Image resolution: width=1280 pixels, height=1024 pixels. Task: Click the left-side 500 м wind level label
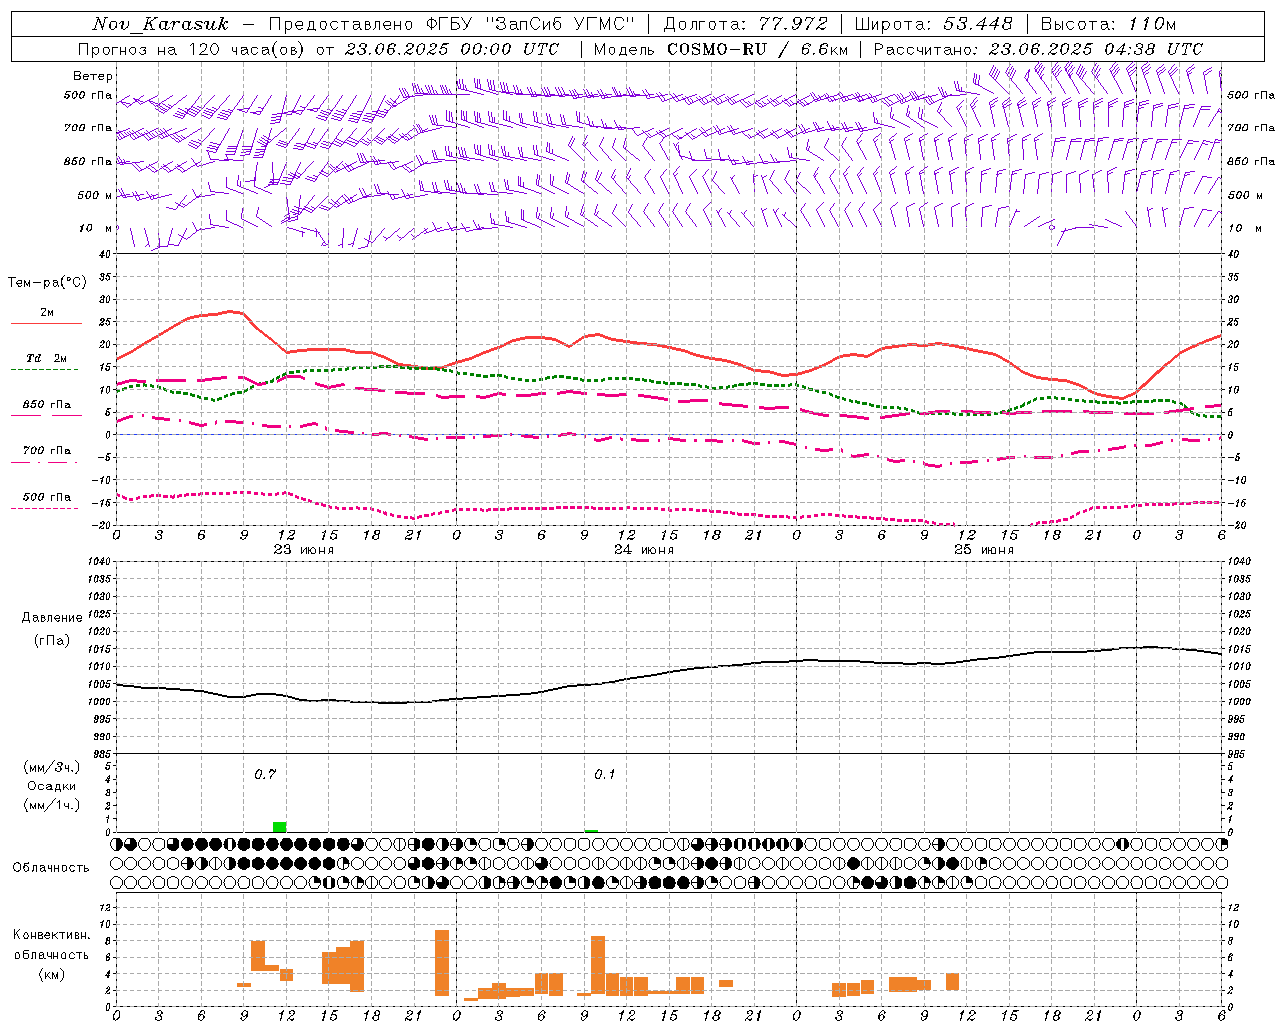coord(95,195)
